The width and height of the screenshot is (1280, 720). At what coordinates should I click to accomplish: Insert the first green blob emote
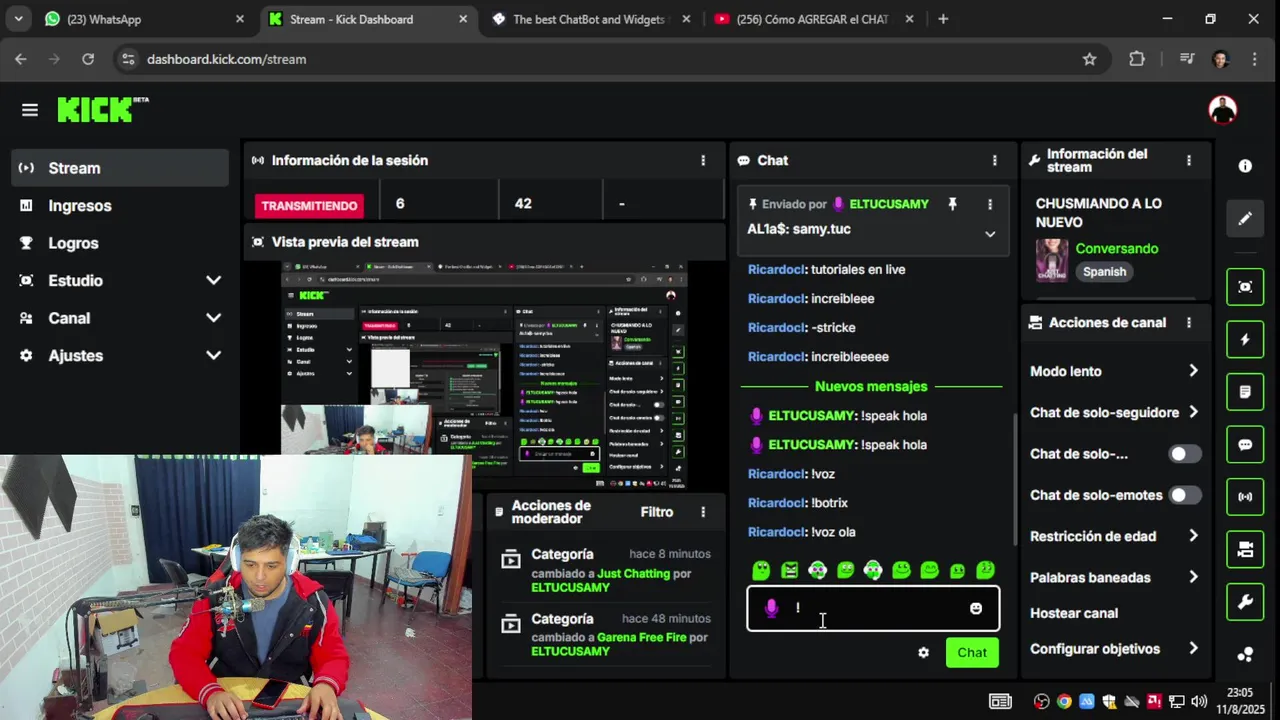point(762,570)
